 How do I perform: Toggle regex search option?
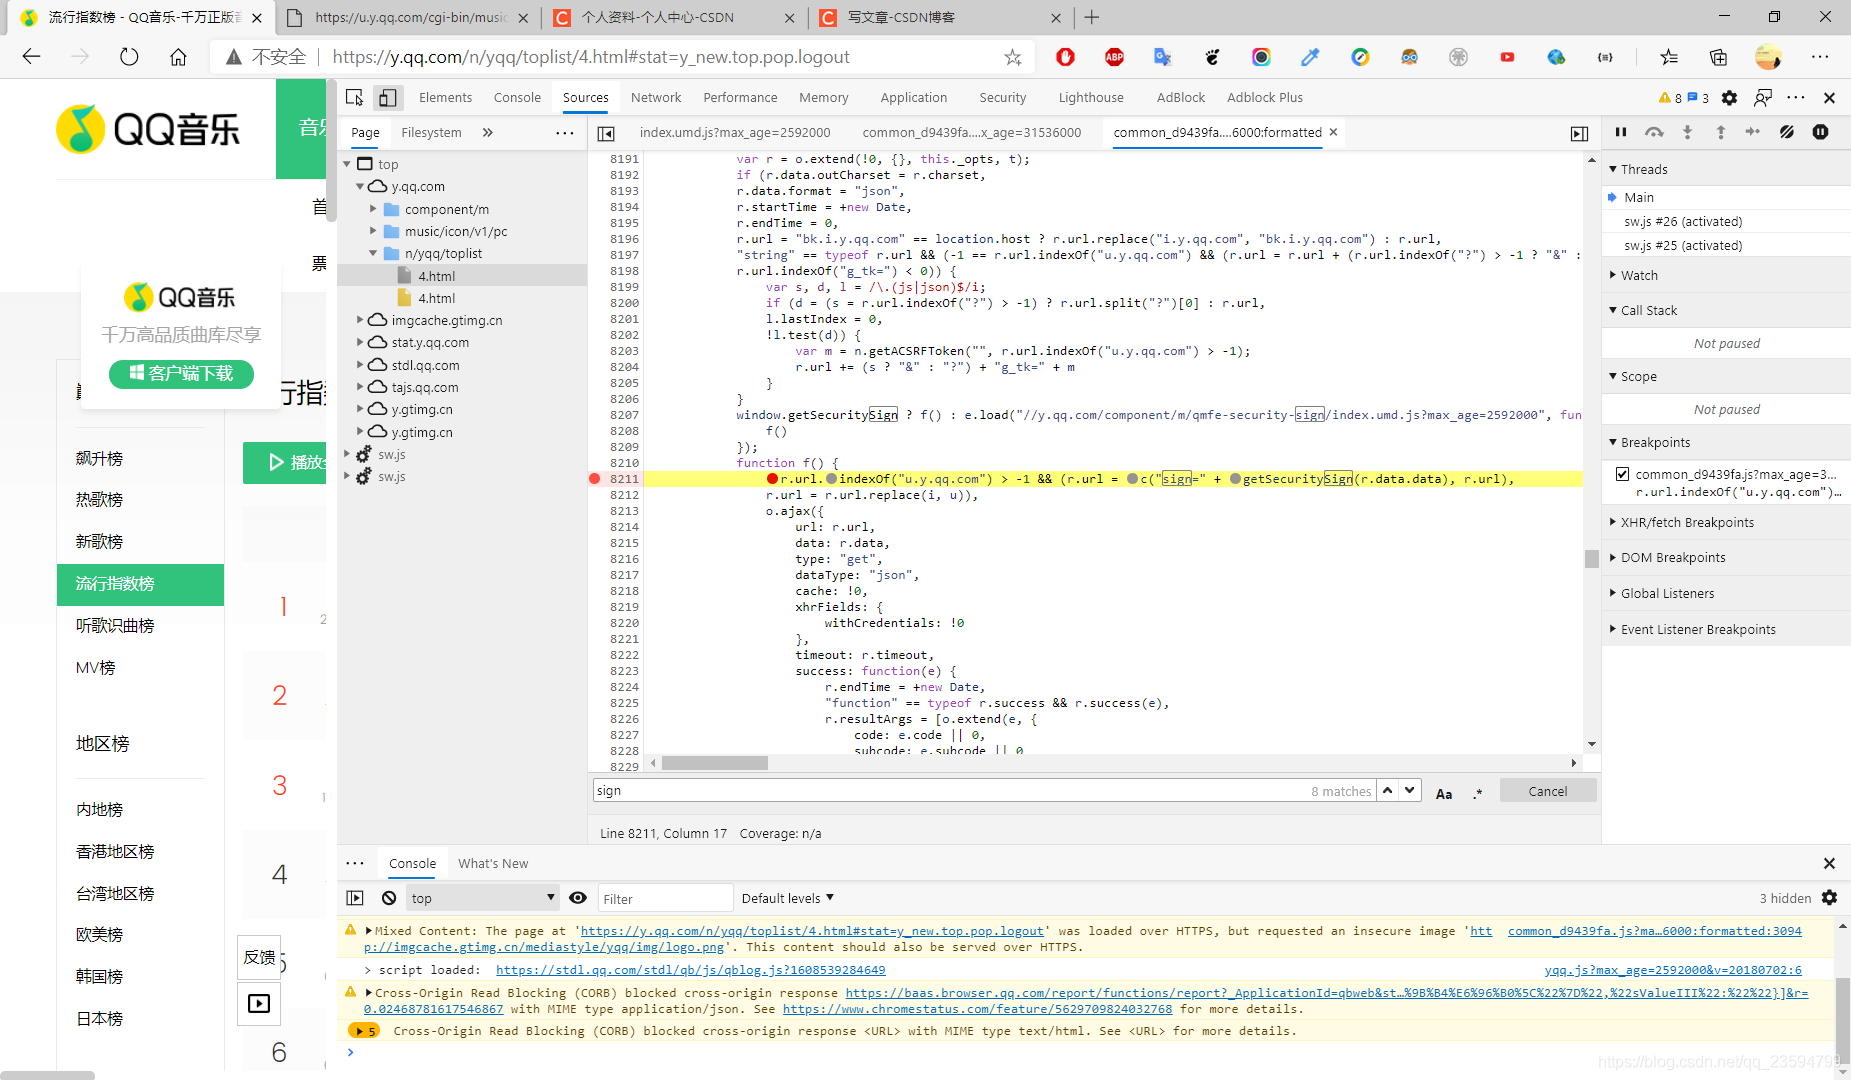point(1478,792)
